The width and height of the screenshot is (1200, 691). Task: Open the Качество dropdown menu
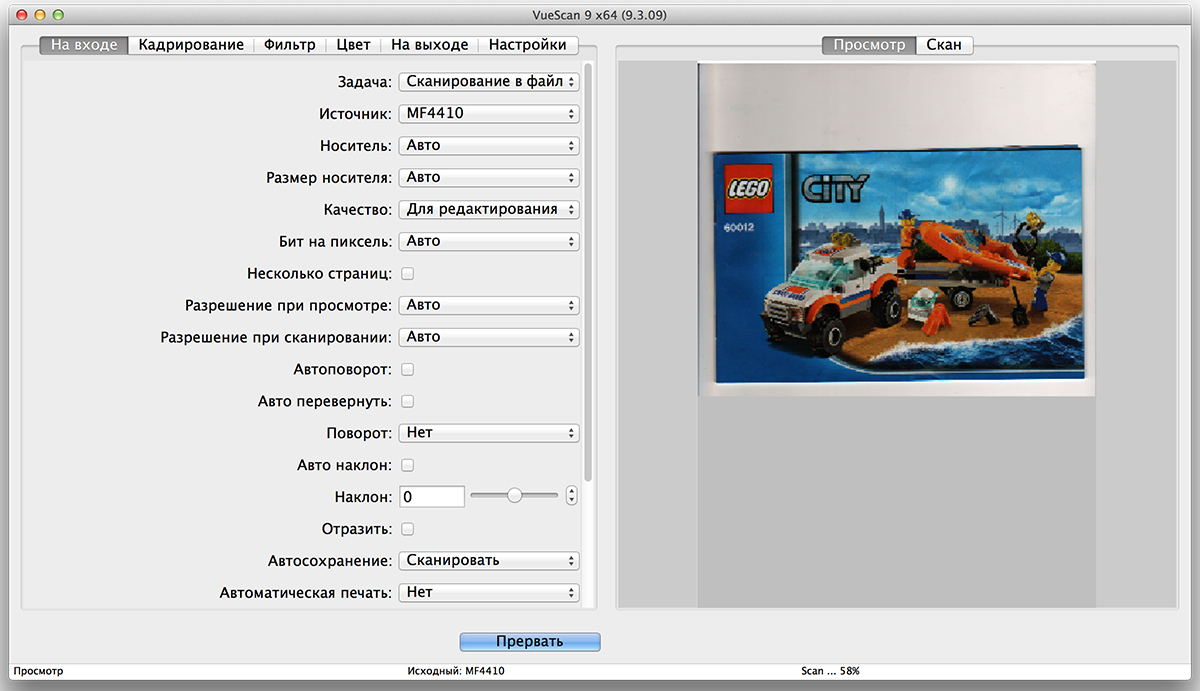tap(489, 209)
